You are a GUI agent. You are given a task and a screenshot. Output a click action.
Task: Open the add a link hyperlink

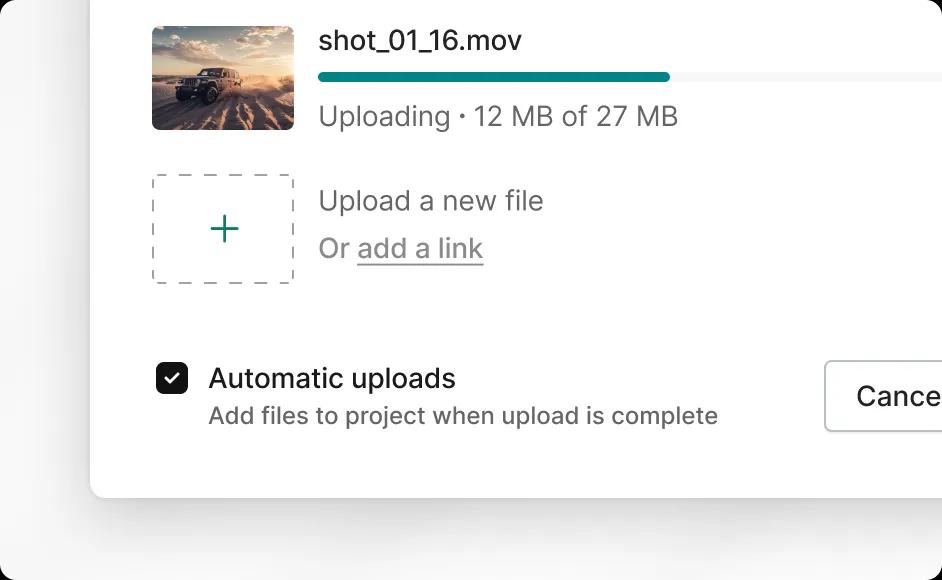click(420, 248)
